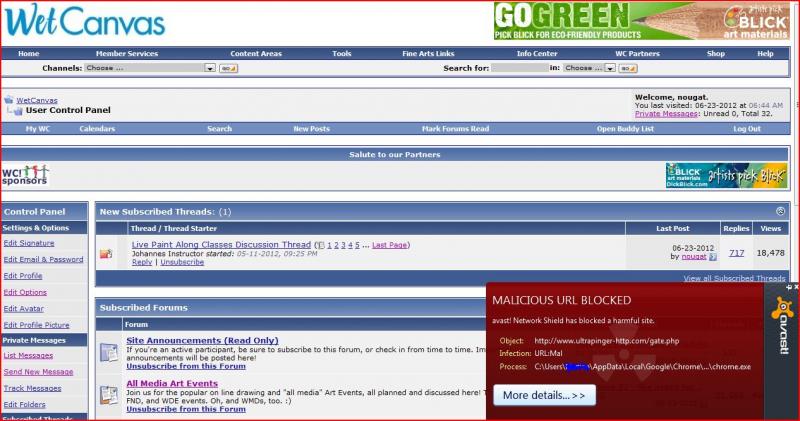Open Edit Folders
Screen dimensions: 800x421
(24, 405)
